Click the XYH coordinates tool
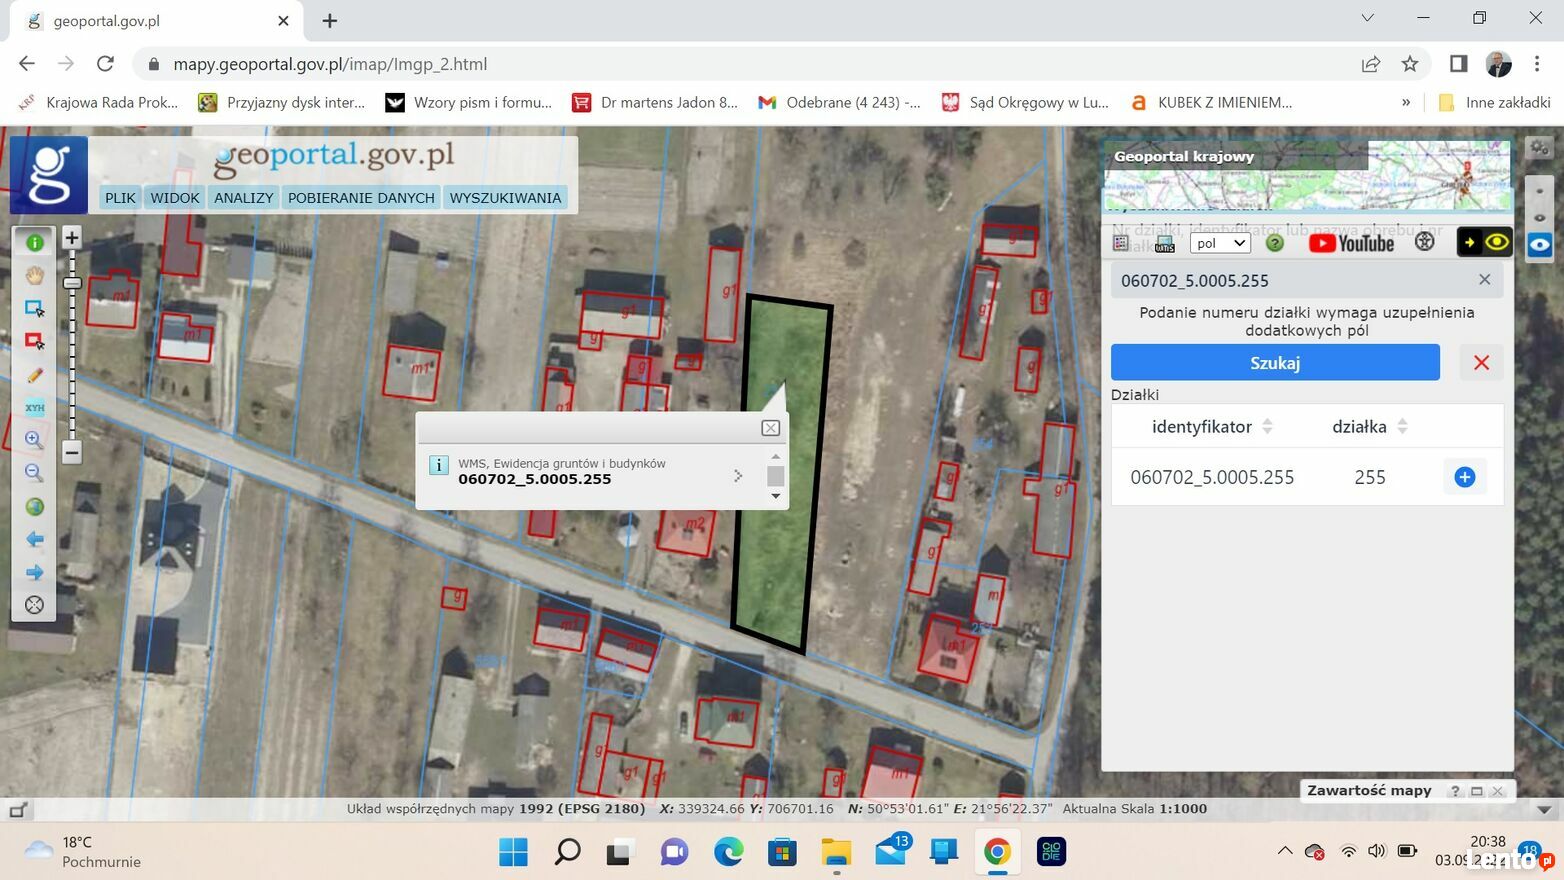Screen dimensions: 1564x880 (35, 407)
